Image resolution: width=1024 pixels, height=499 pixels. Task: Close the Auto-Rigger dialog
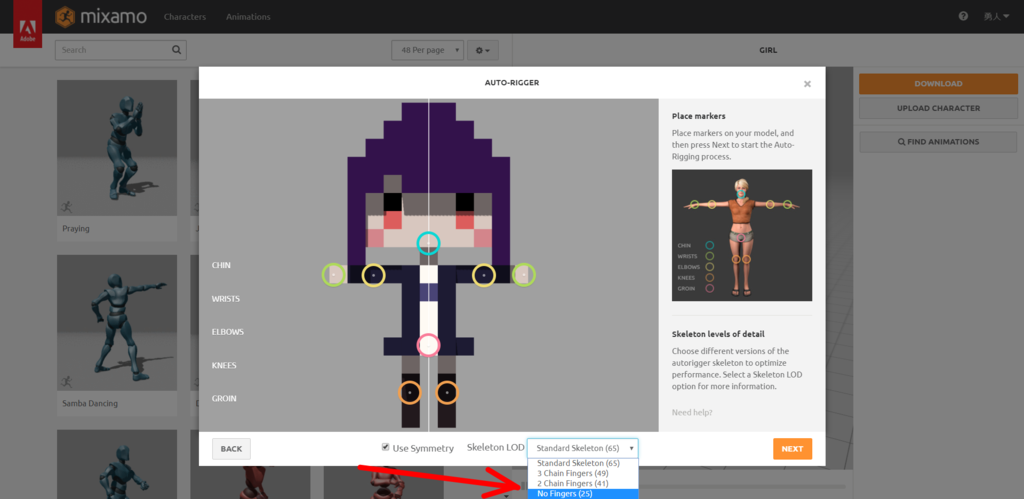807,84
